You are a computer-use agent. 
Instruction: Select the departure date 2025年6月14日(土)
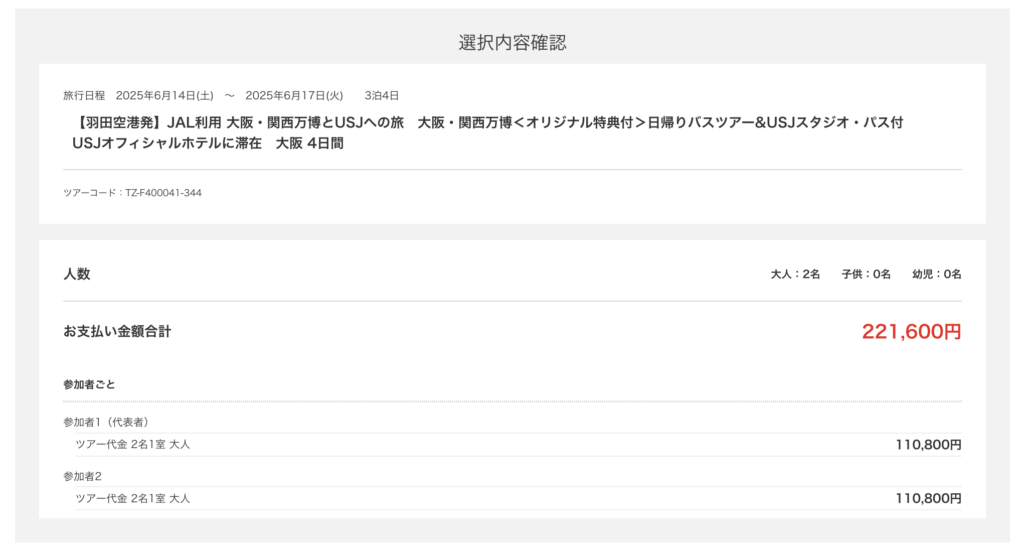click(x=164, y=96)
